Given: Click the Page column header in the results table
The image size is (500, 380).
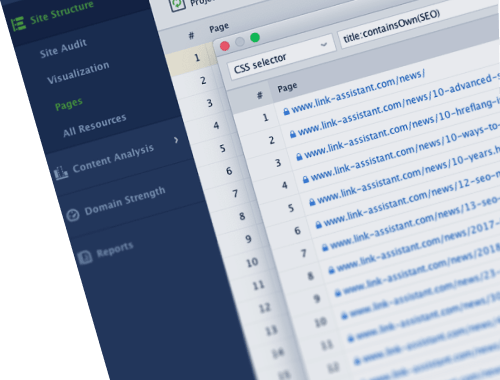Looking at the screenshot, I should click(x=287, y=88).
